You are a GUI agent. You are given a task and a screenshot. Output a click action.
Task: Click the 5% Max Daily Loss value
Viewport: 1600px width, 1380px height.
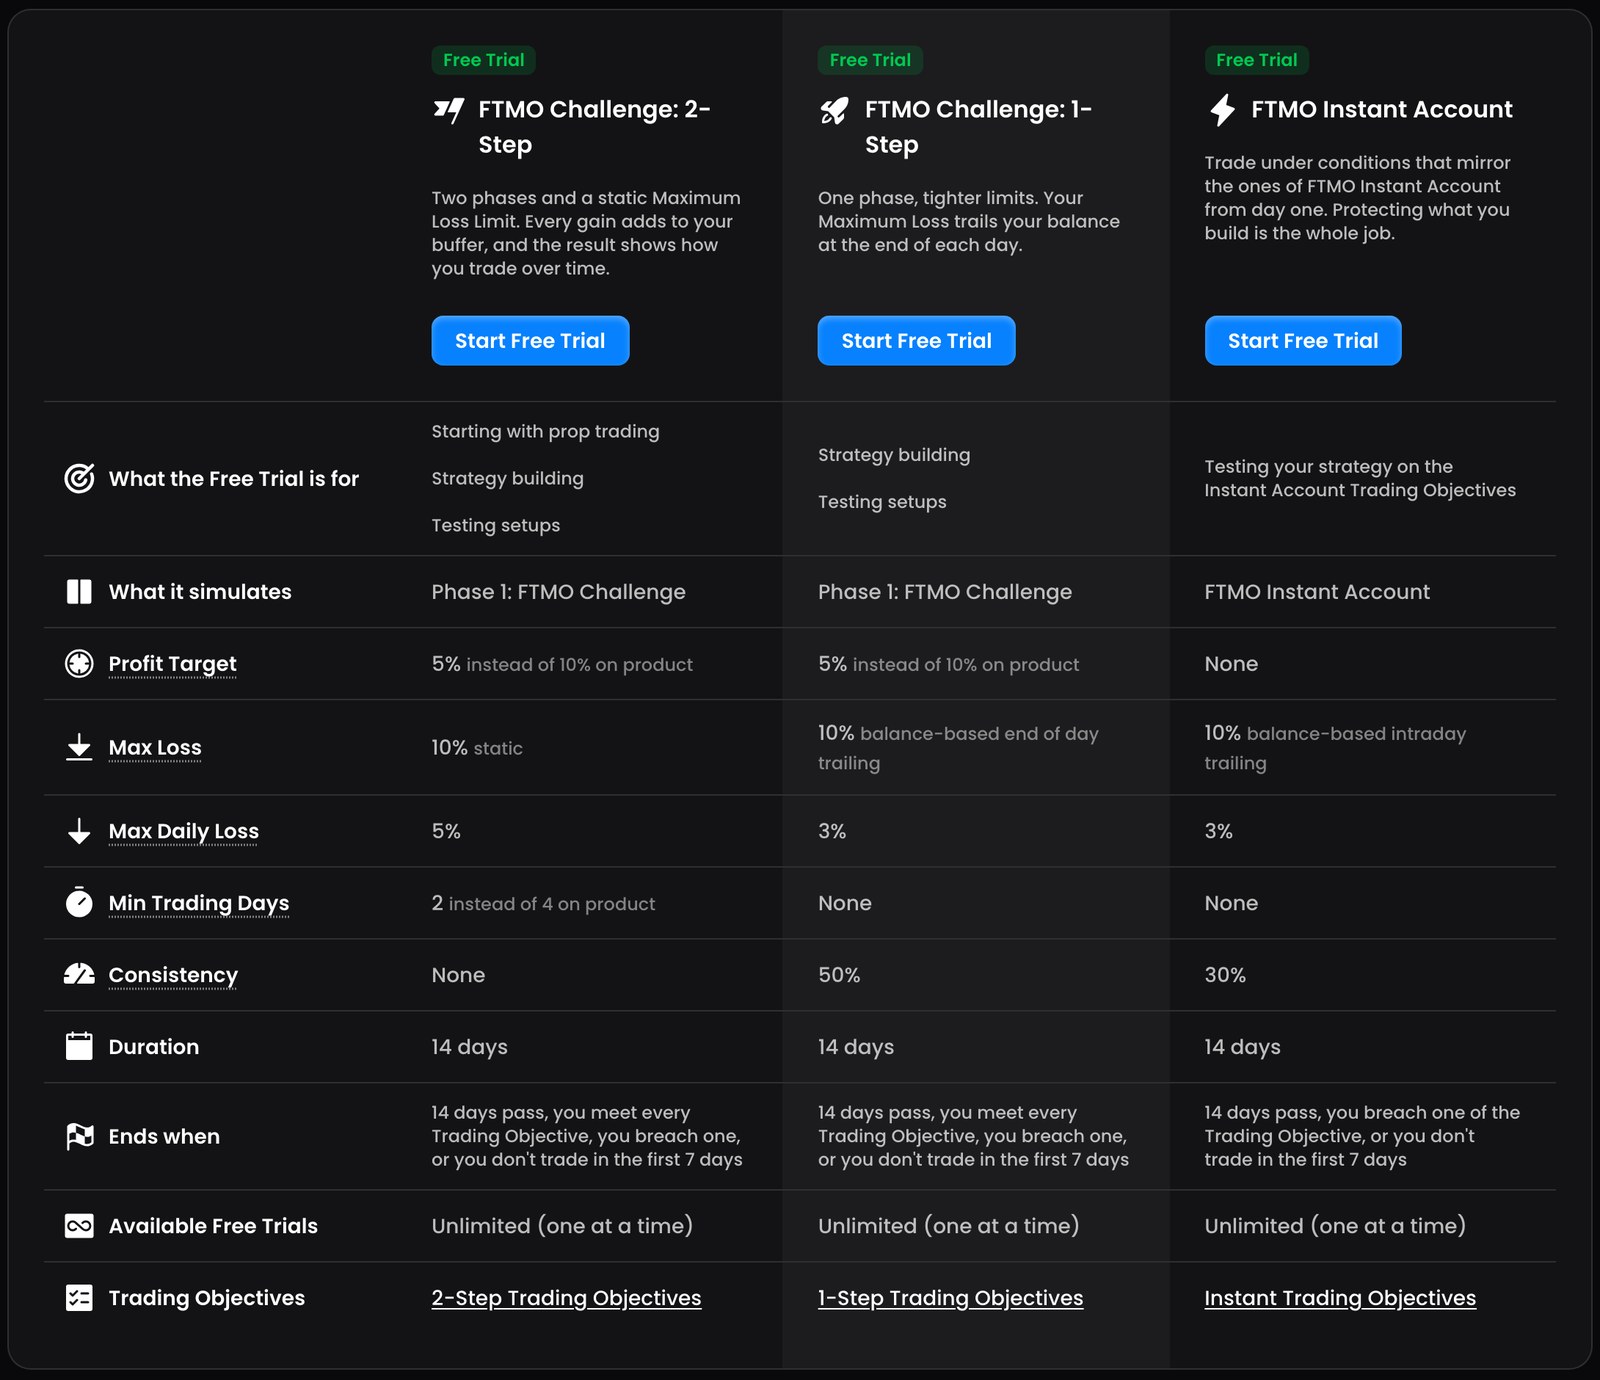point(446,831)
